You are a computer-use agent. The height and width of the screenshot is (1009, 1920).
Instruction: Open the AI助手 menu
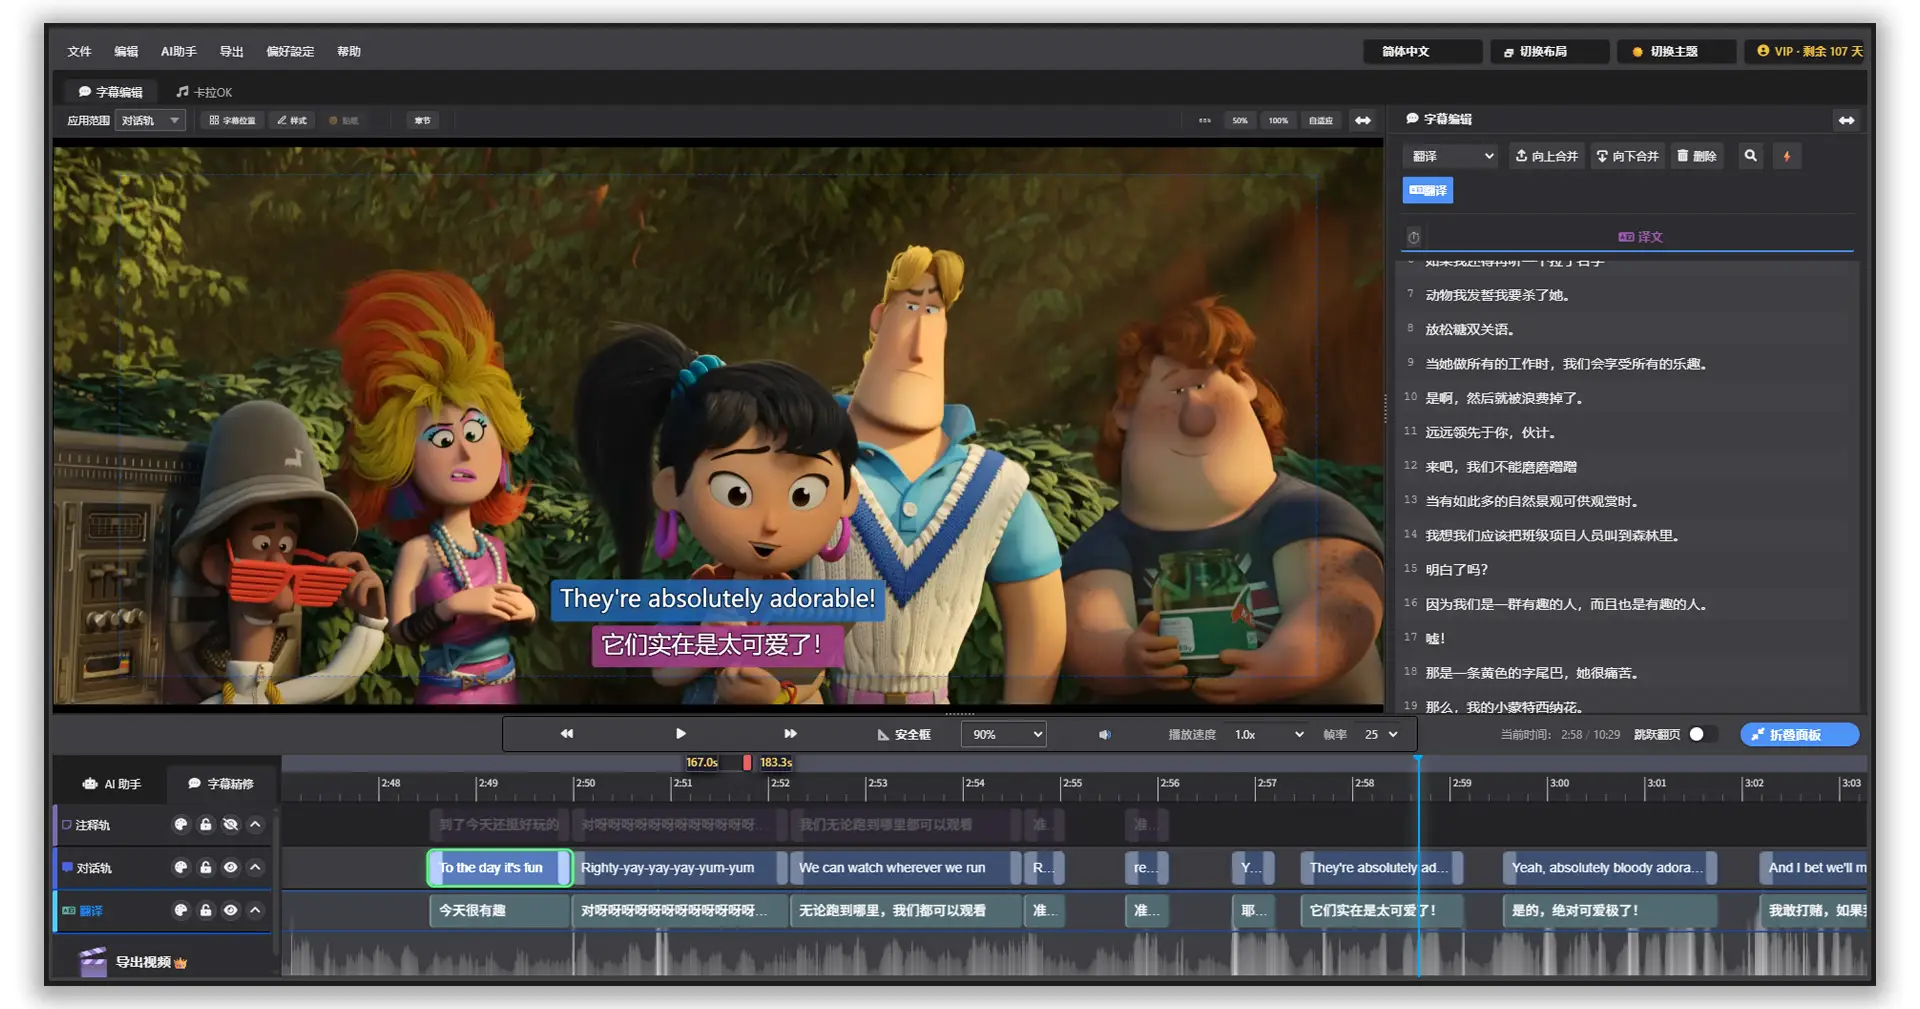click(x=179, y=52)
